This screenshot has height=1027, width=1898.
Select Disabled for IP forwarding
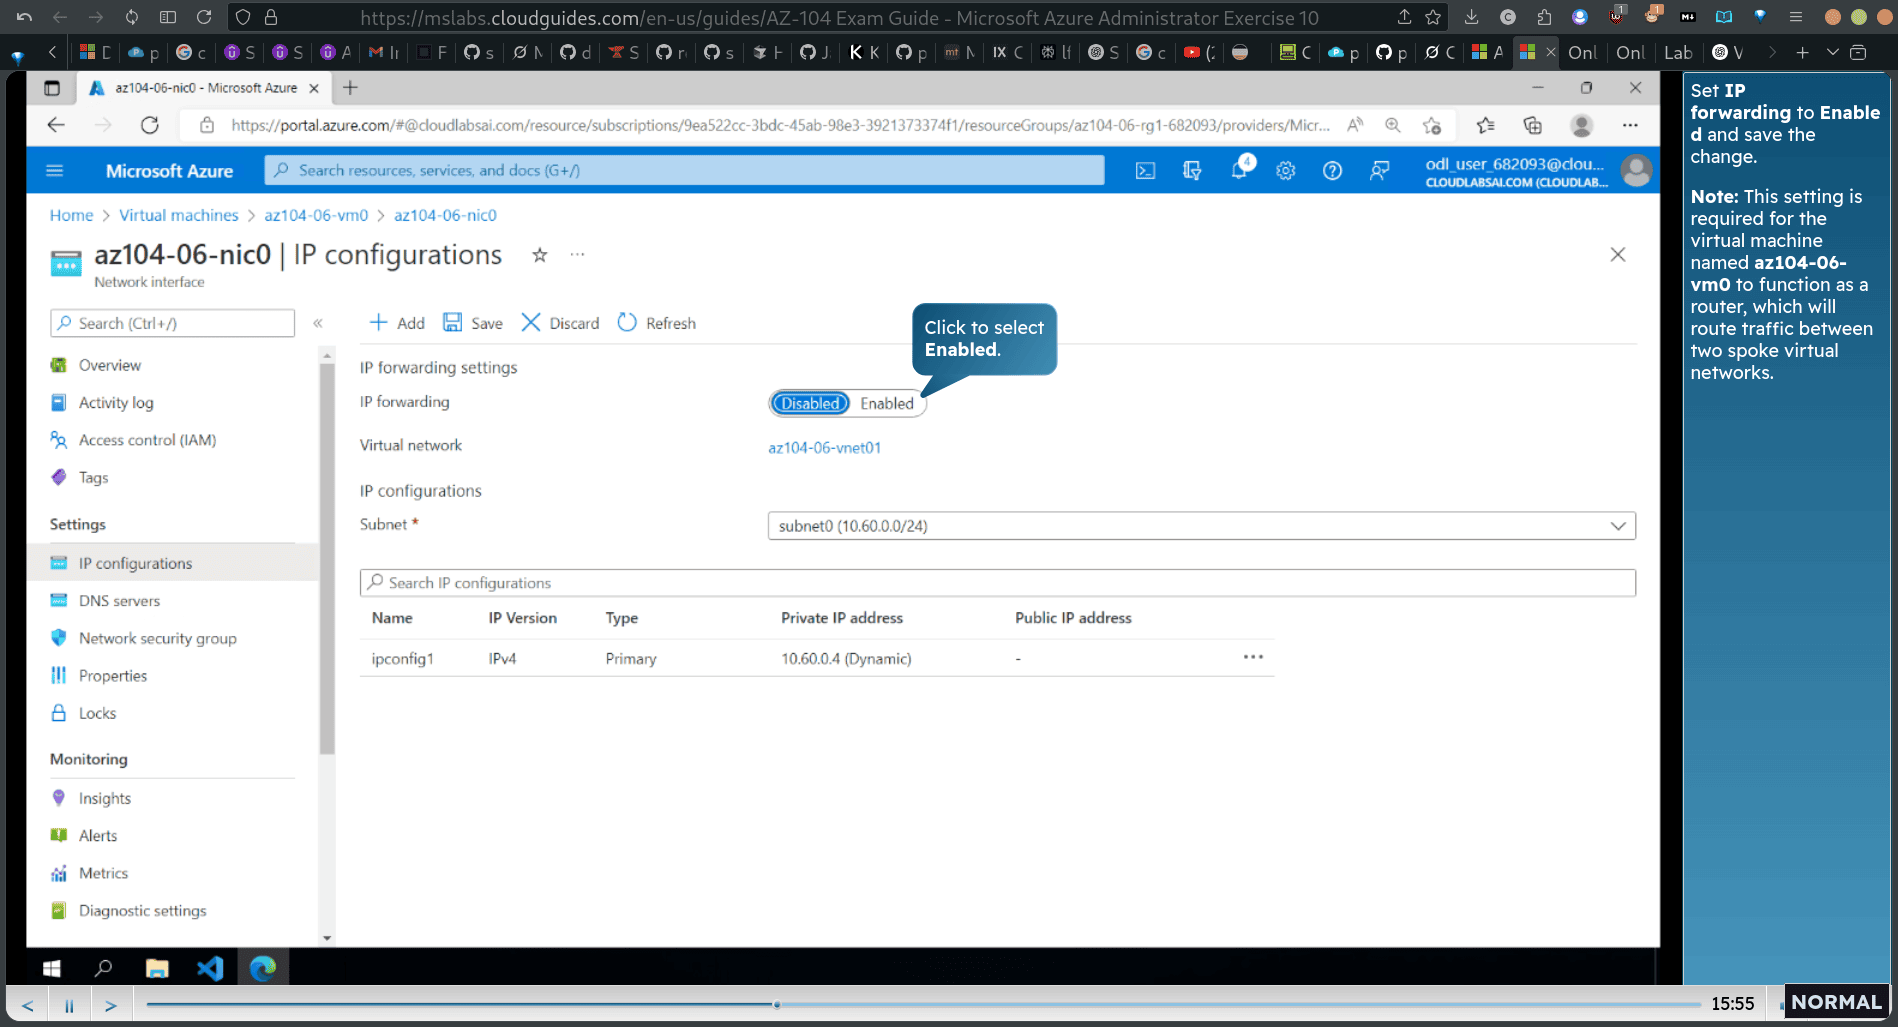click(x=810, y=404)
